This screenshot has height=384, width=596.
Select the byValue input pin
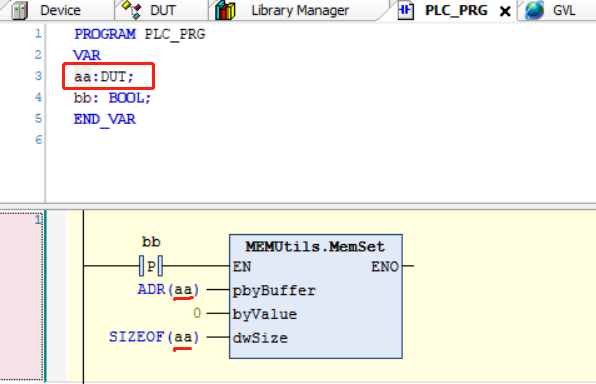tap(265, 314)
